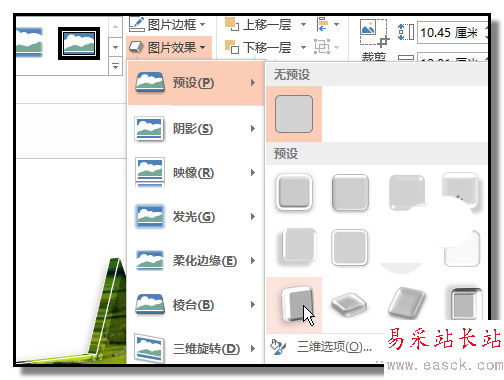Viewport: 504px width, 380px height.
Task: Choose second preset in second row
Action: 350,247
